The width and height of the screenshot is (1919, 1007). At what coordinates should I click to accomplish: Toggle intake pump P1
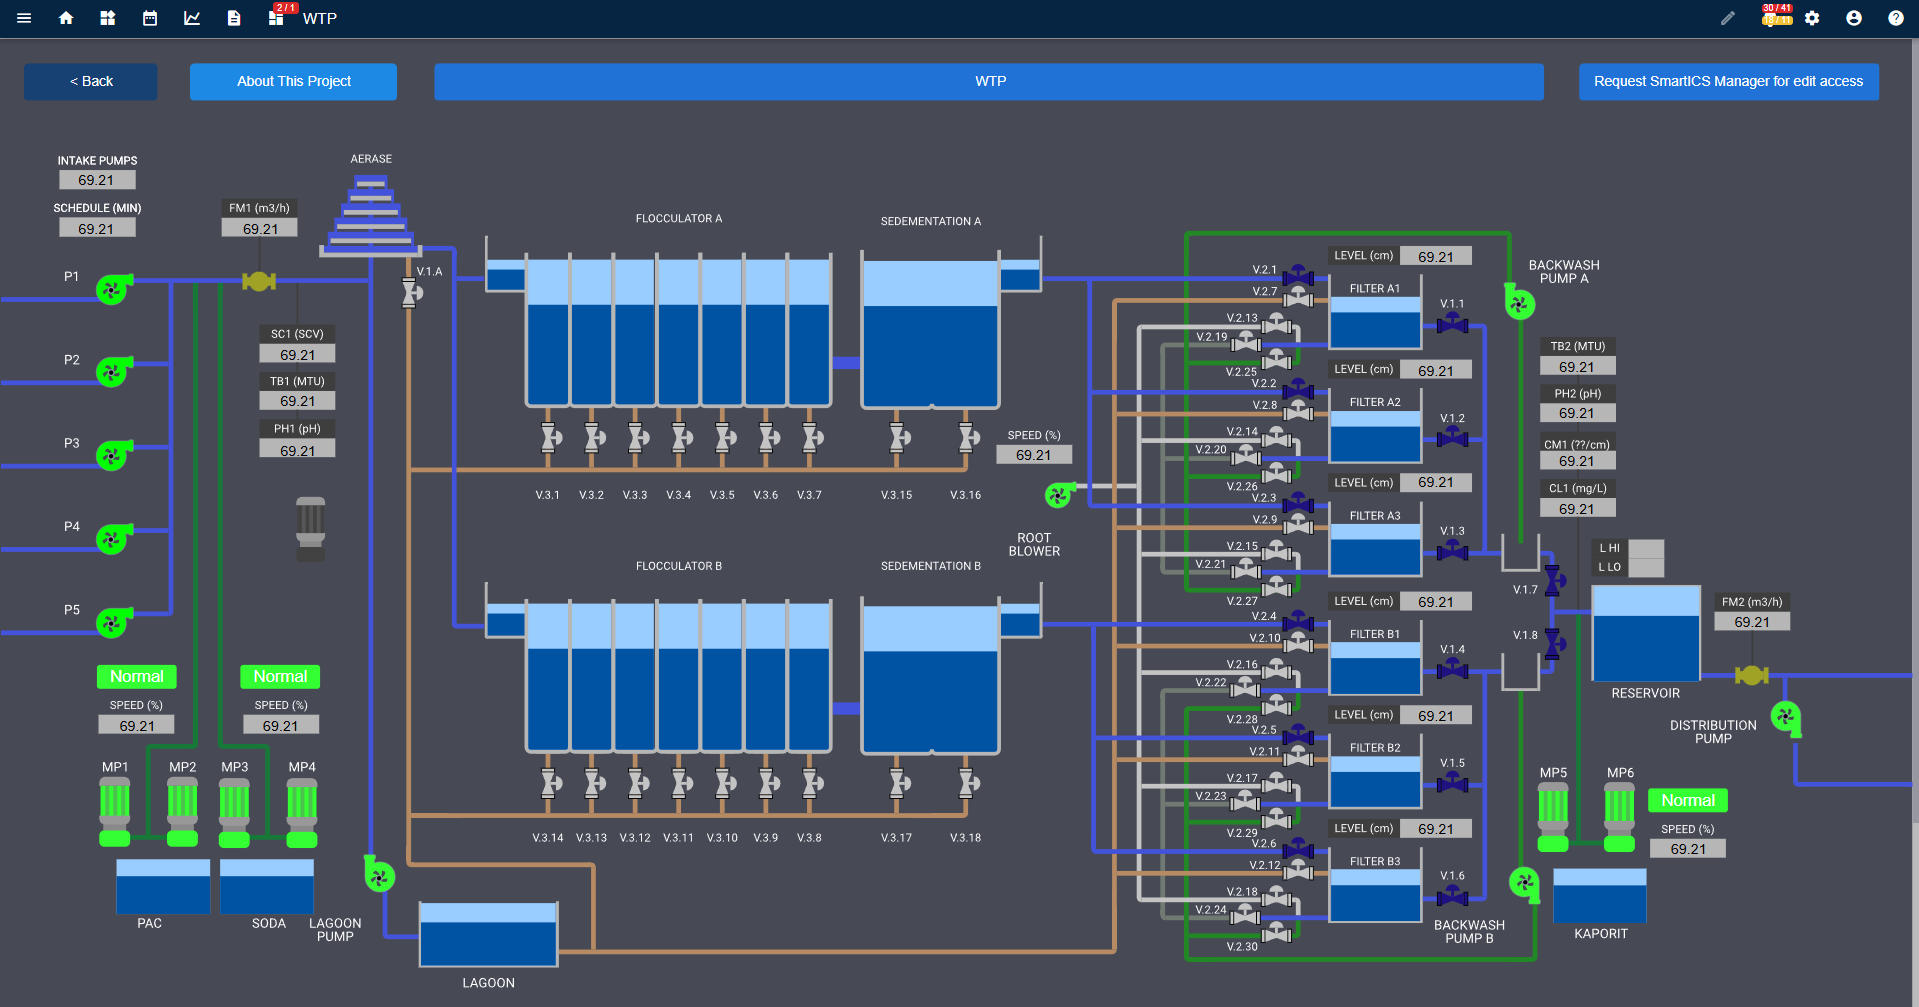tap(112, 289)
